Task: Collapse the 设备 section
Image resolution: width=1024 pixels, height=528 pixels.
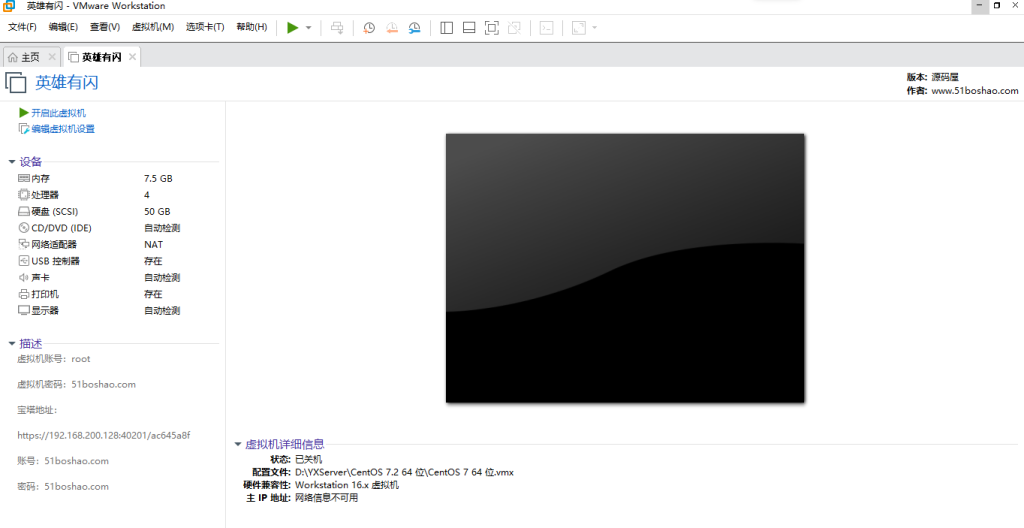Action: 12,162
